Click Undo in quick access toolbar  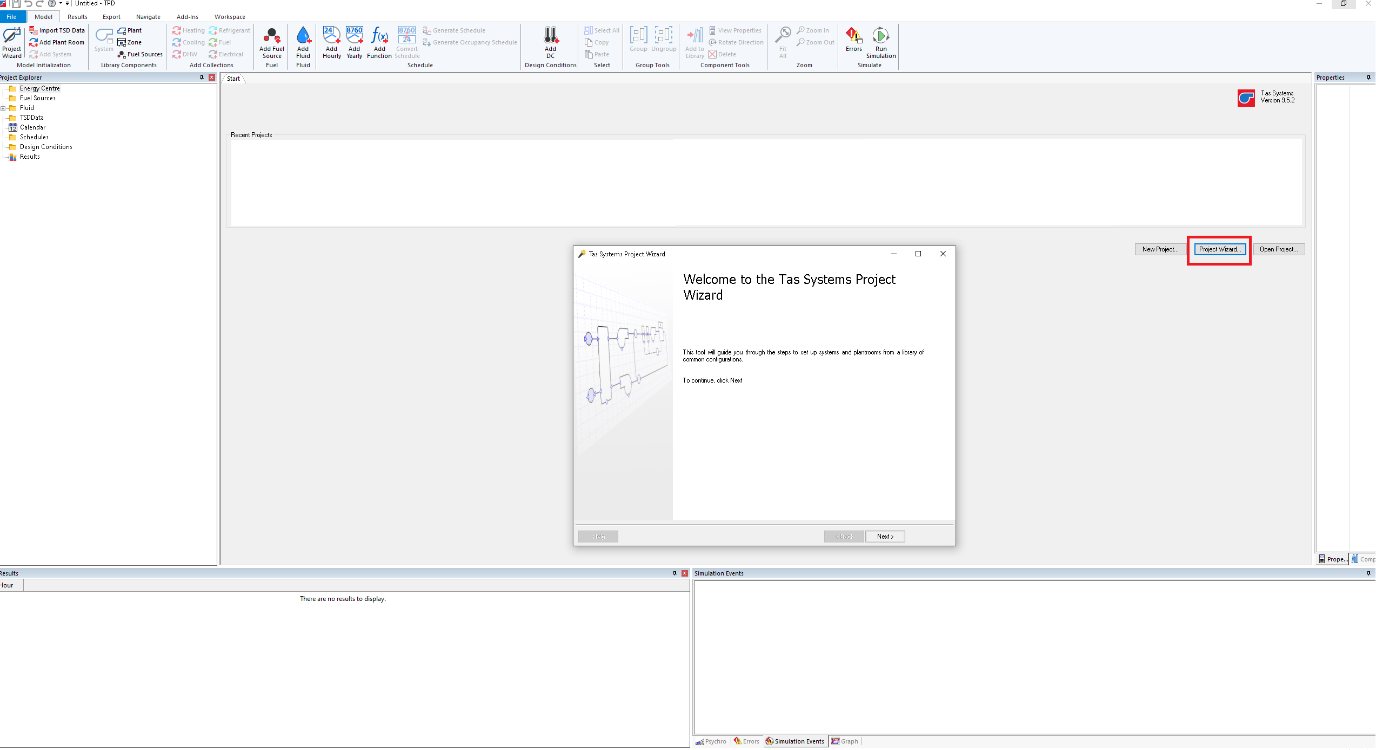point(28,4)
